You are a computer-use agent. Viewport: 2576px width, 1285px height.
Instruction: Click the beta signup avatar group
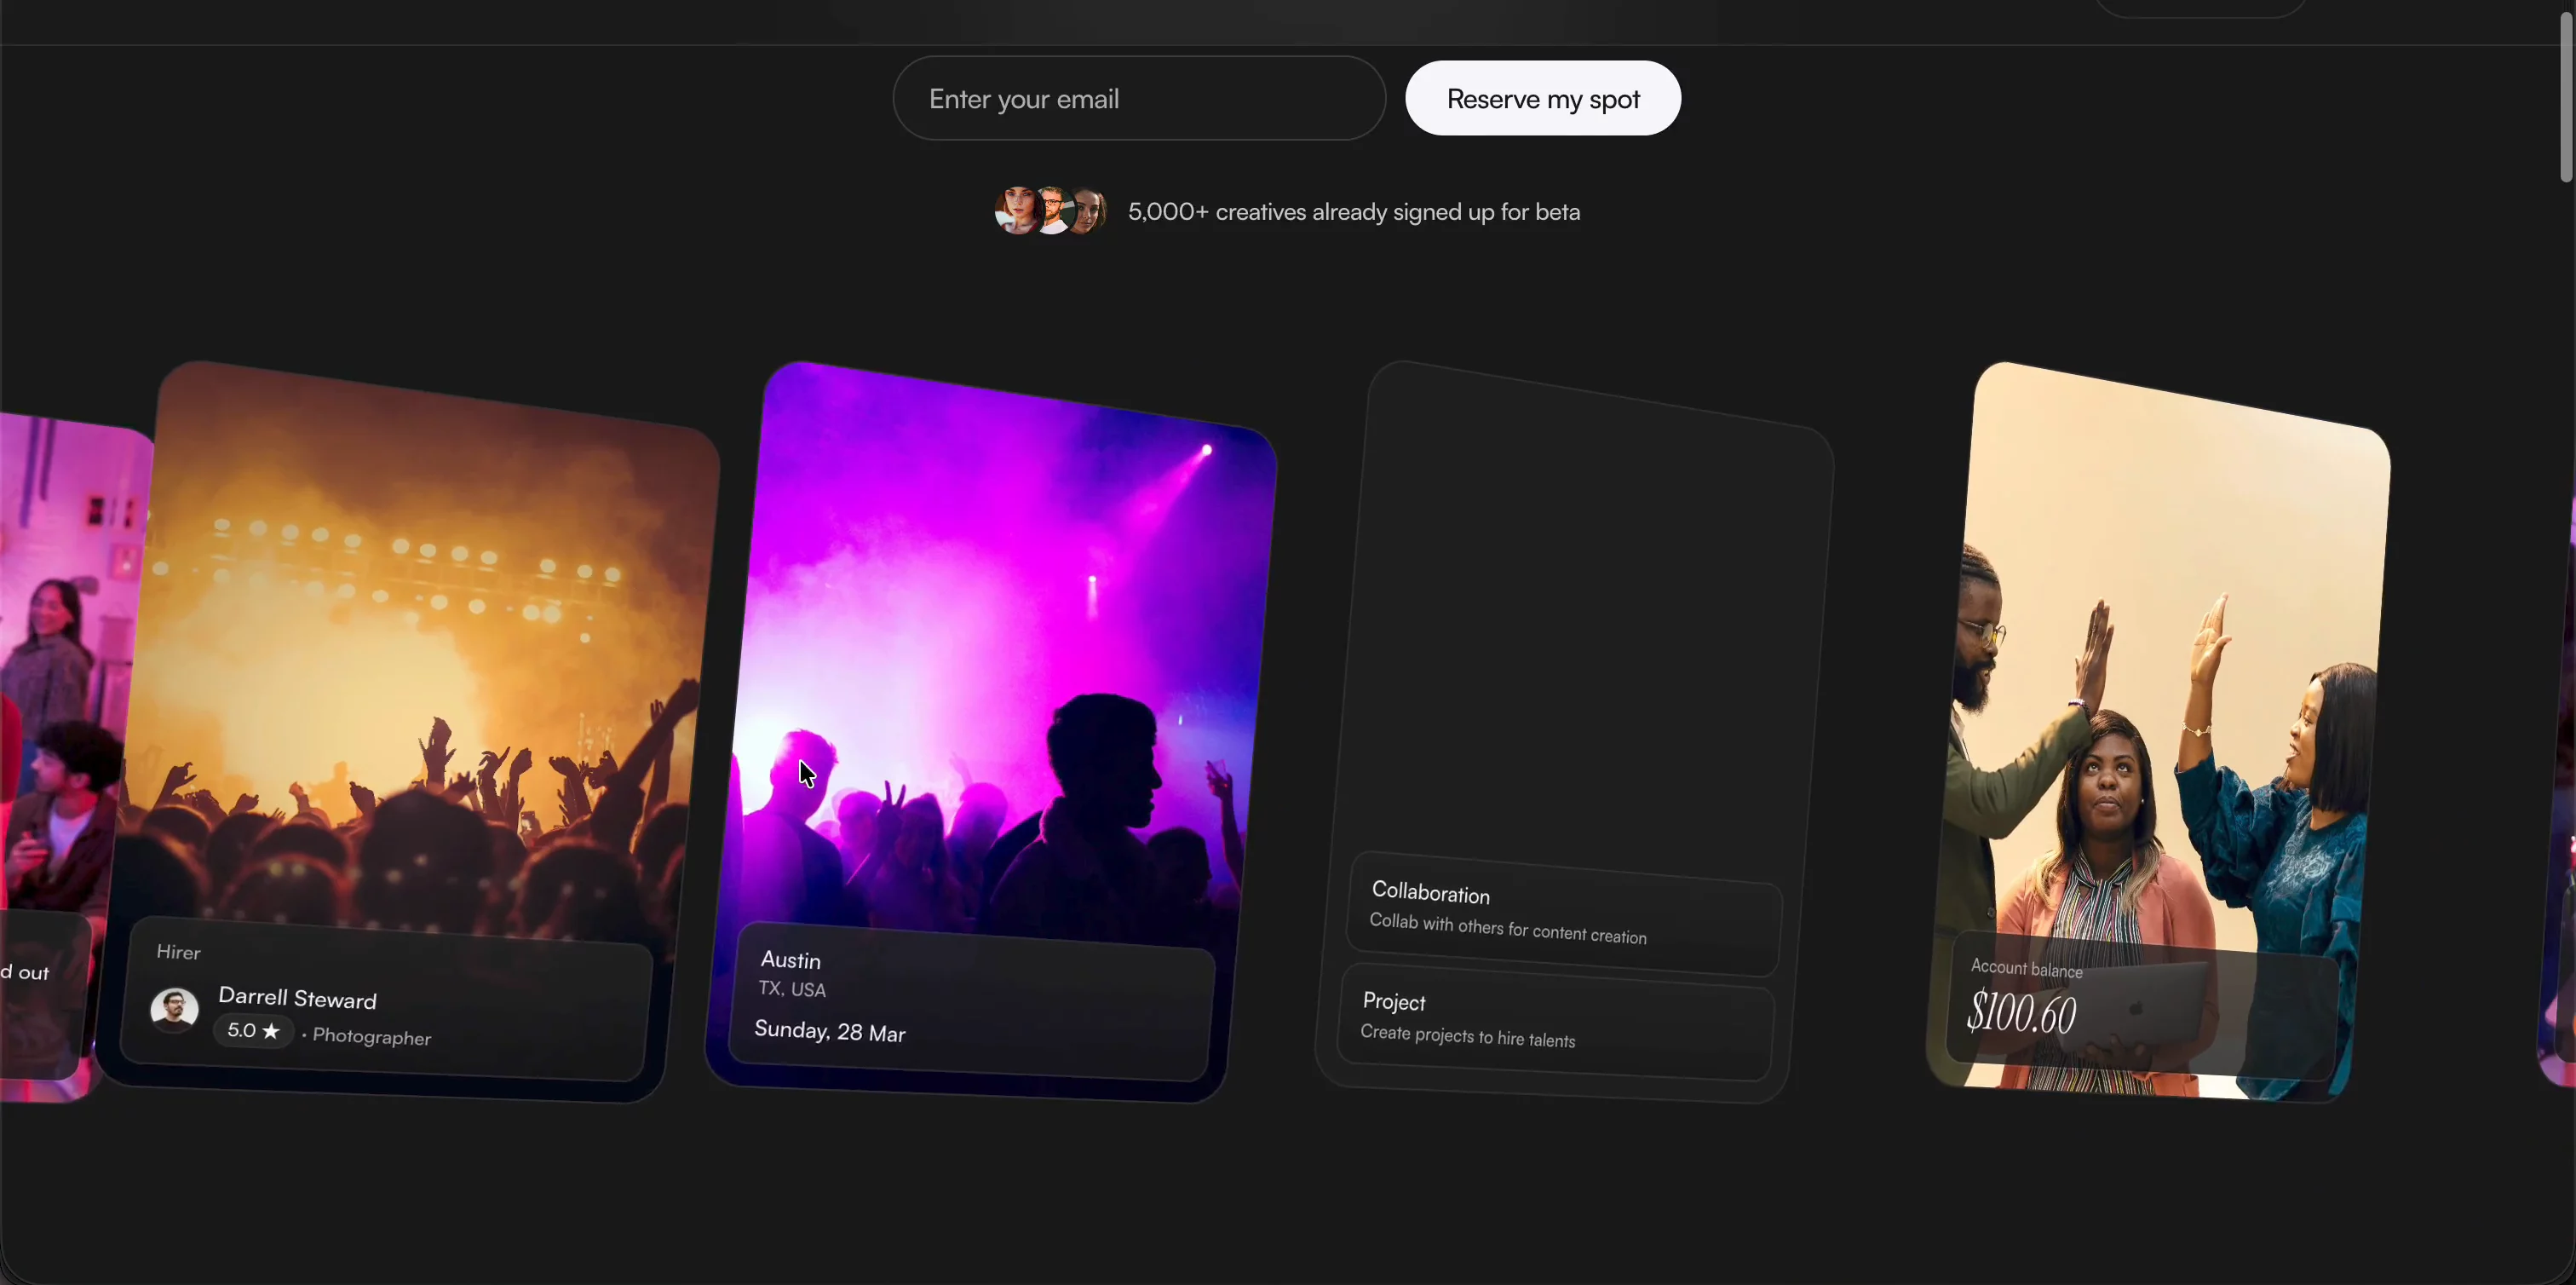click(1050, 211)
